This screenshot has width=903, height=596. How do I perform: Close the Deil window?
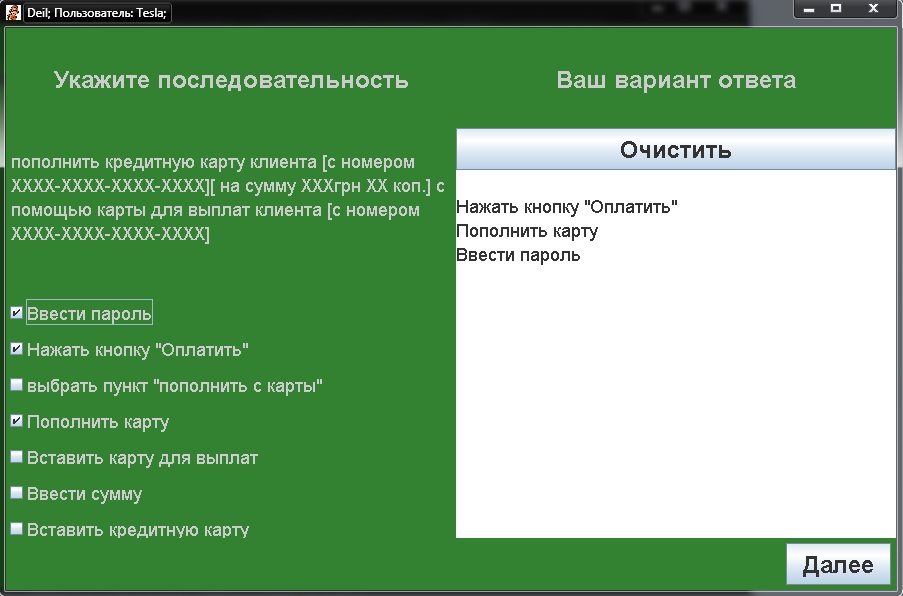coord(874,9)
